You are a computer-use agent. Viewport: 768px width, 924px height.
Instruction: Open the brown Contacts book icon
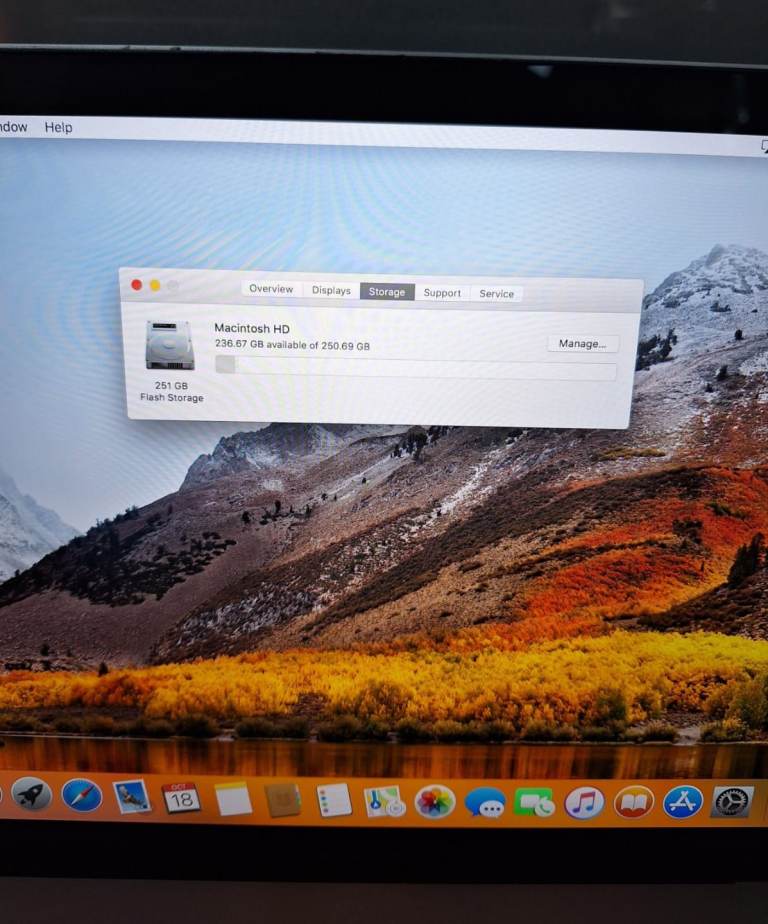tap(283, 800)
